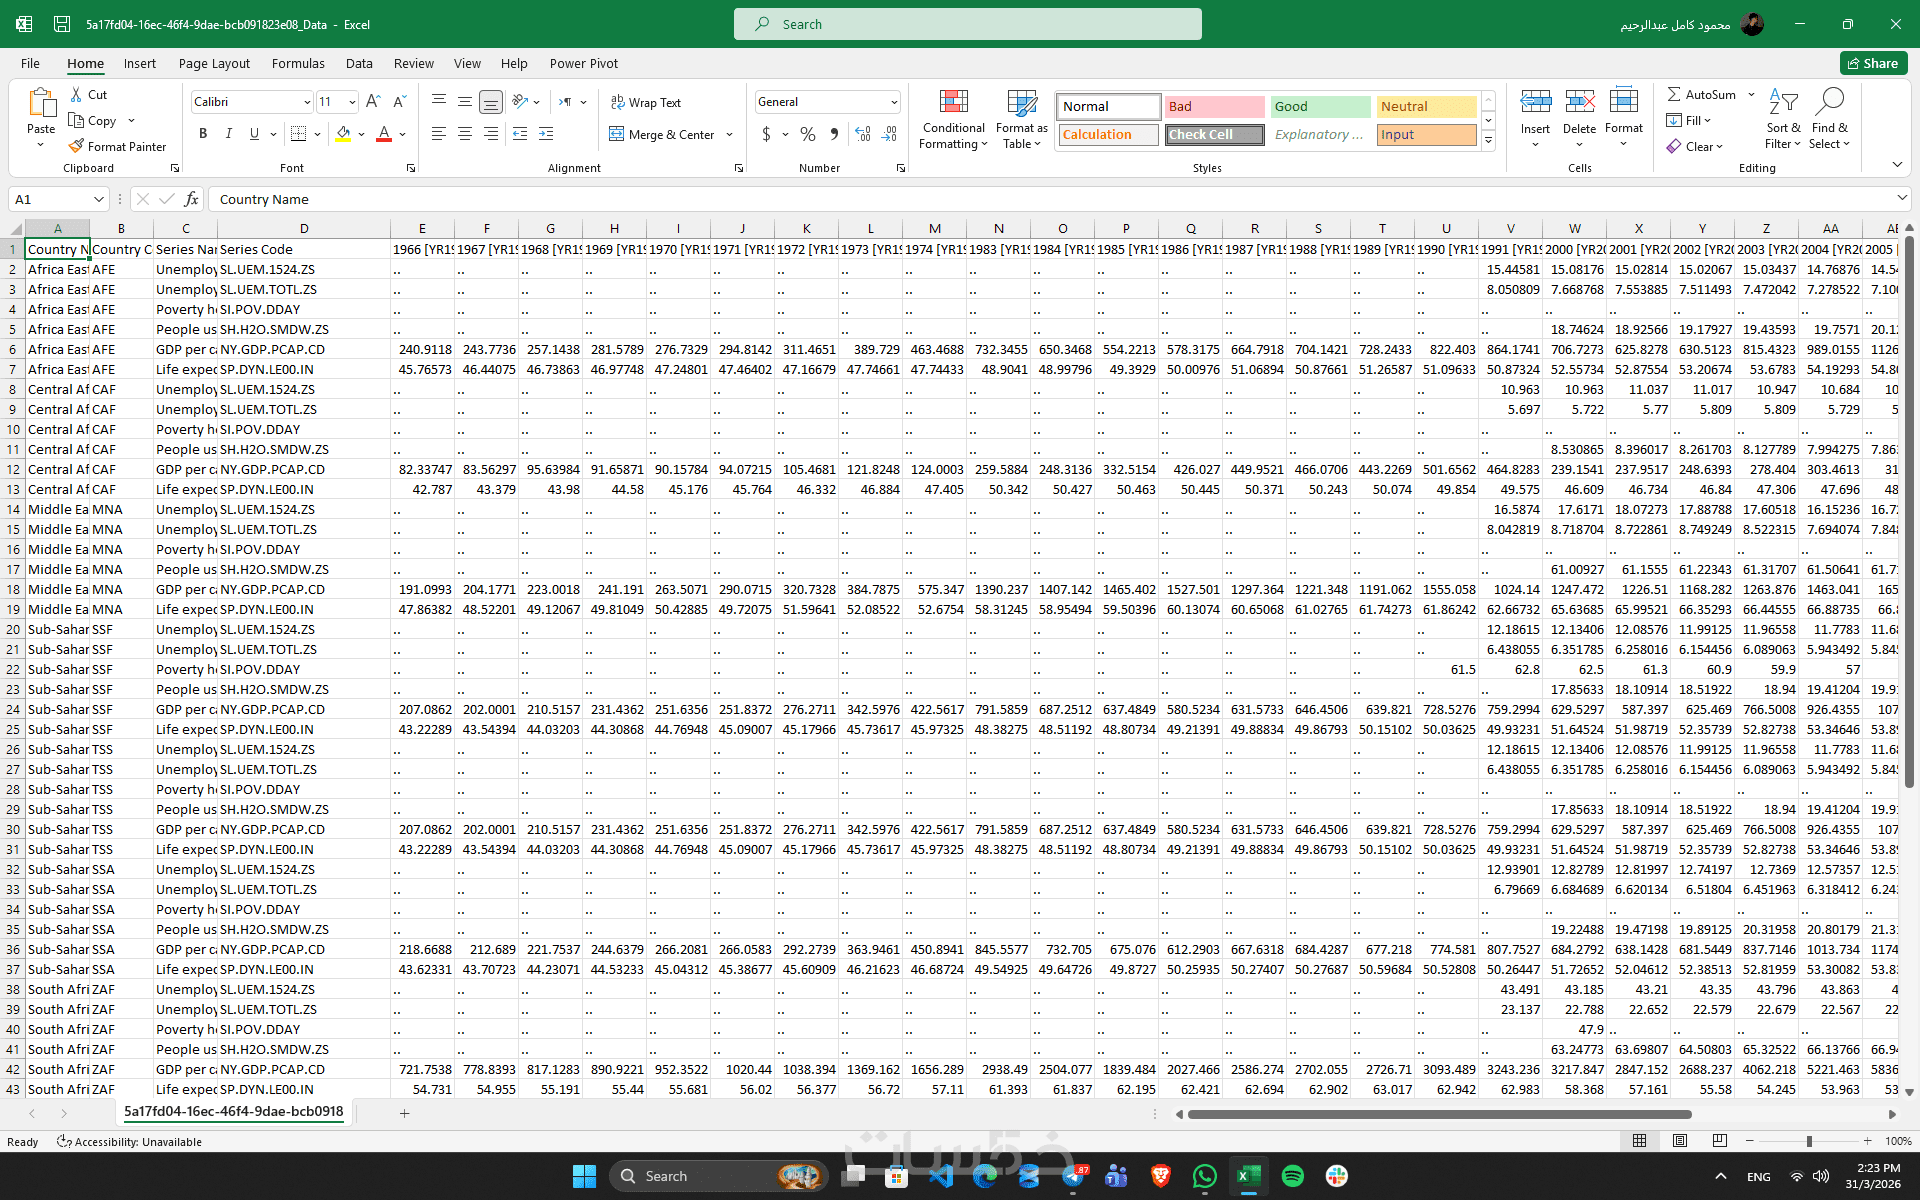Screen dimensions: 1920x1200
Task: Click the Percent Style icon
Action: (x=807, y=134)
